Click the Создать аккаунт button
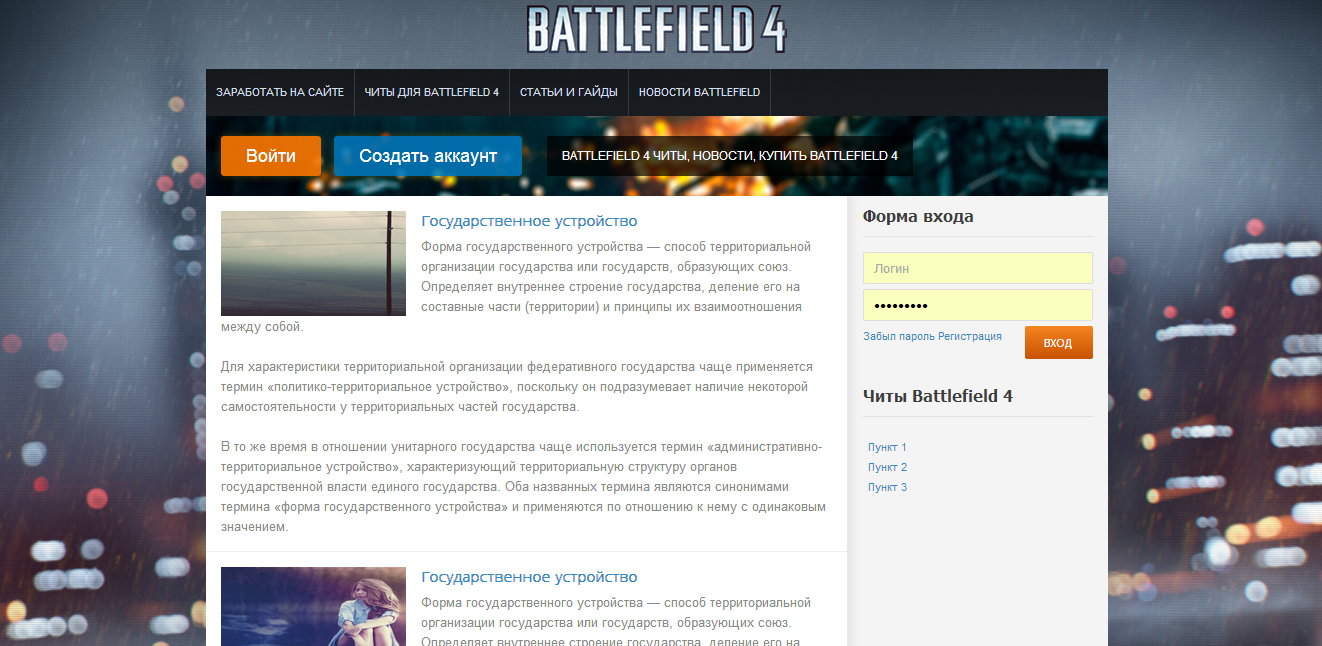This screenshot has height=646, width=1322. tap(427, 155)
